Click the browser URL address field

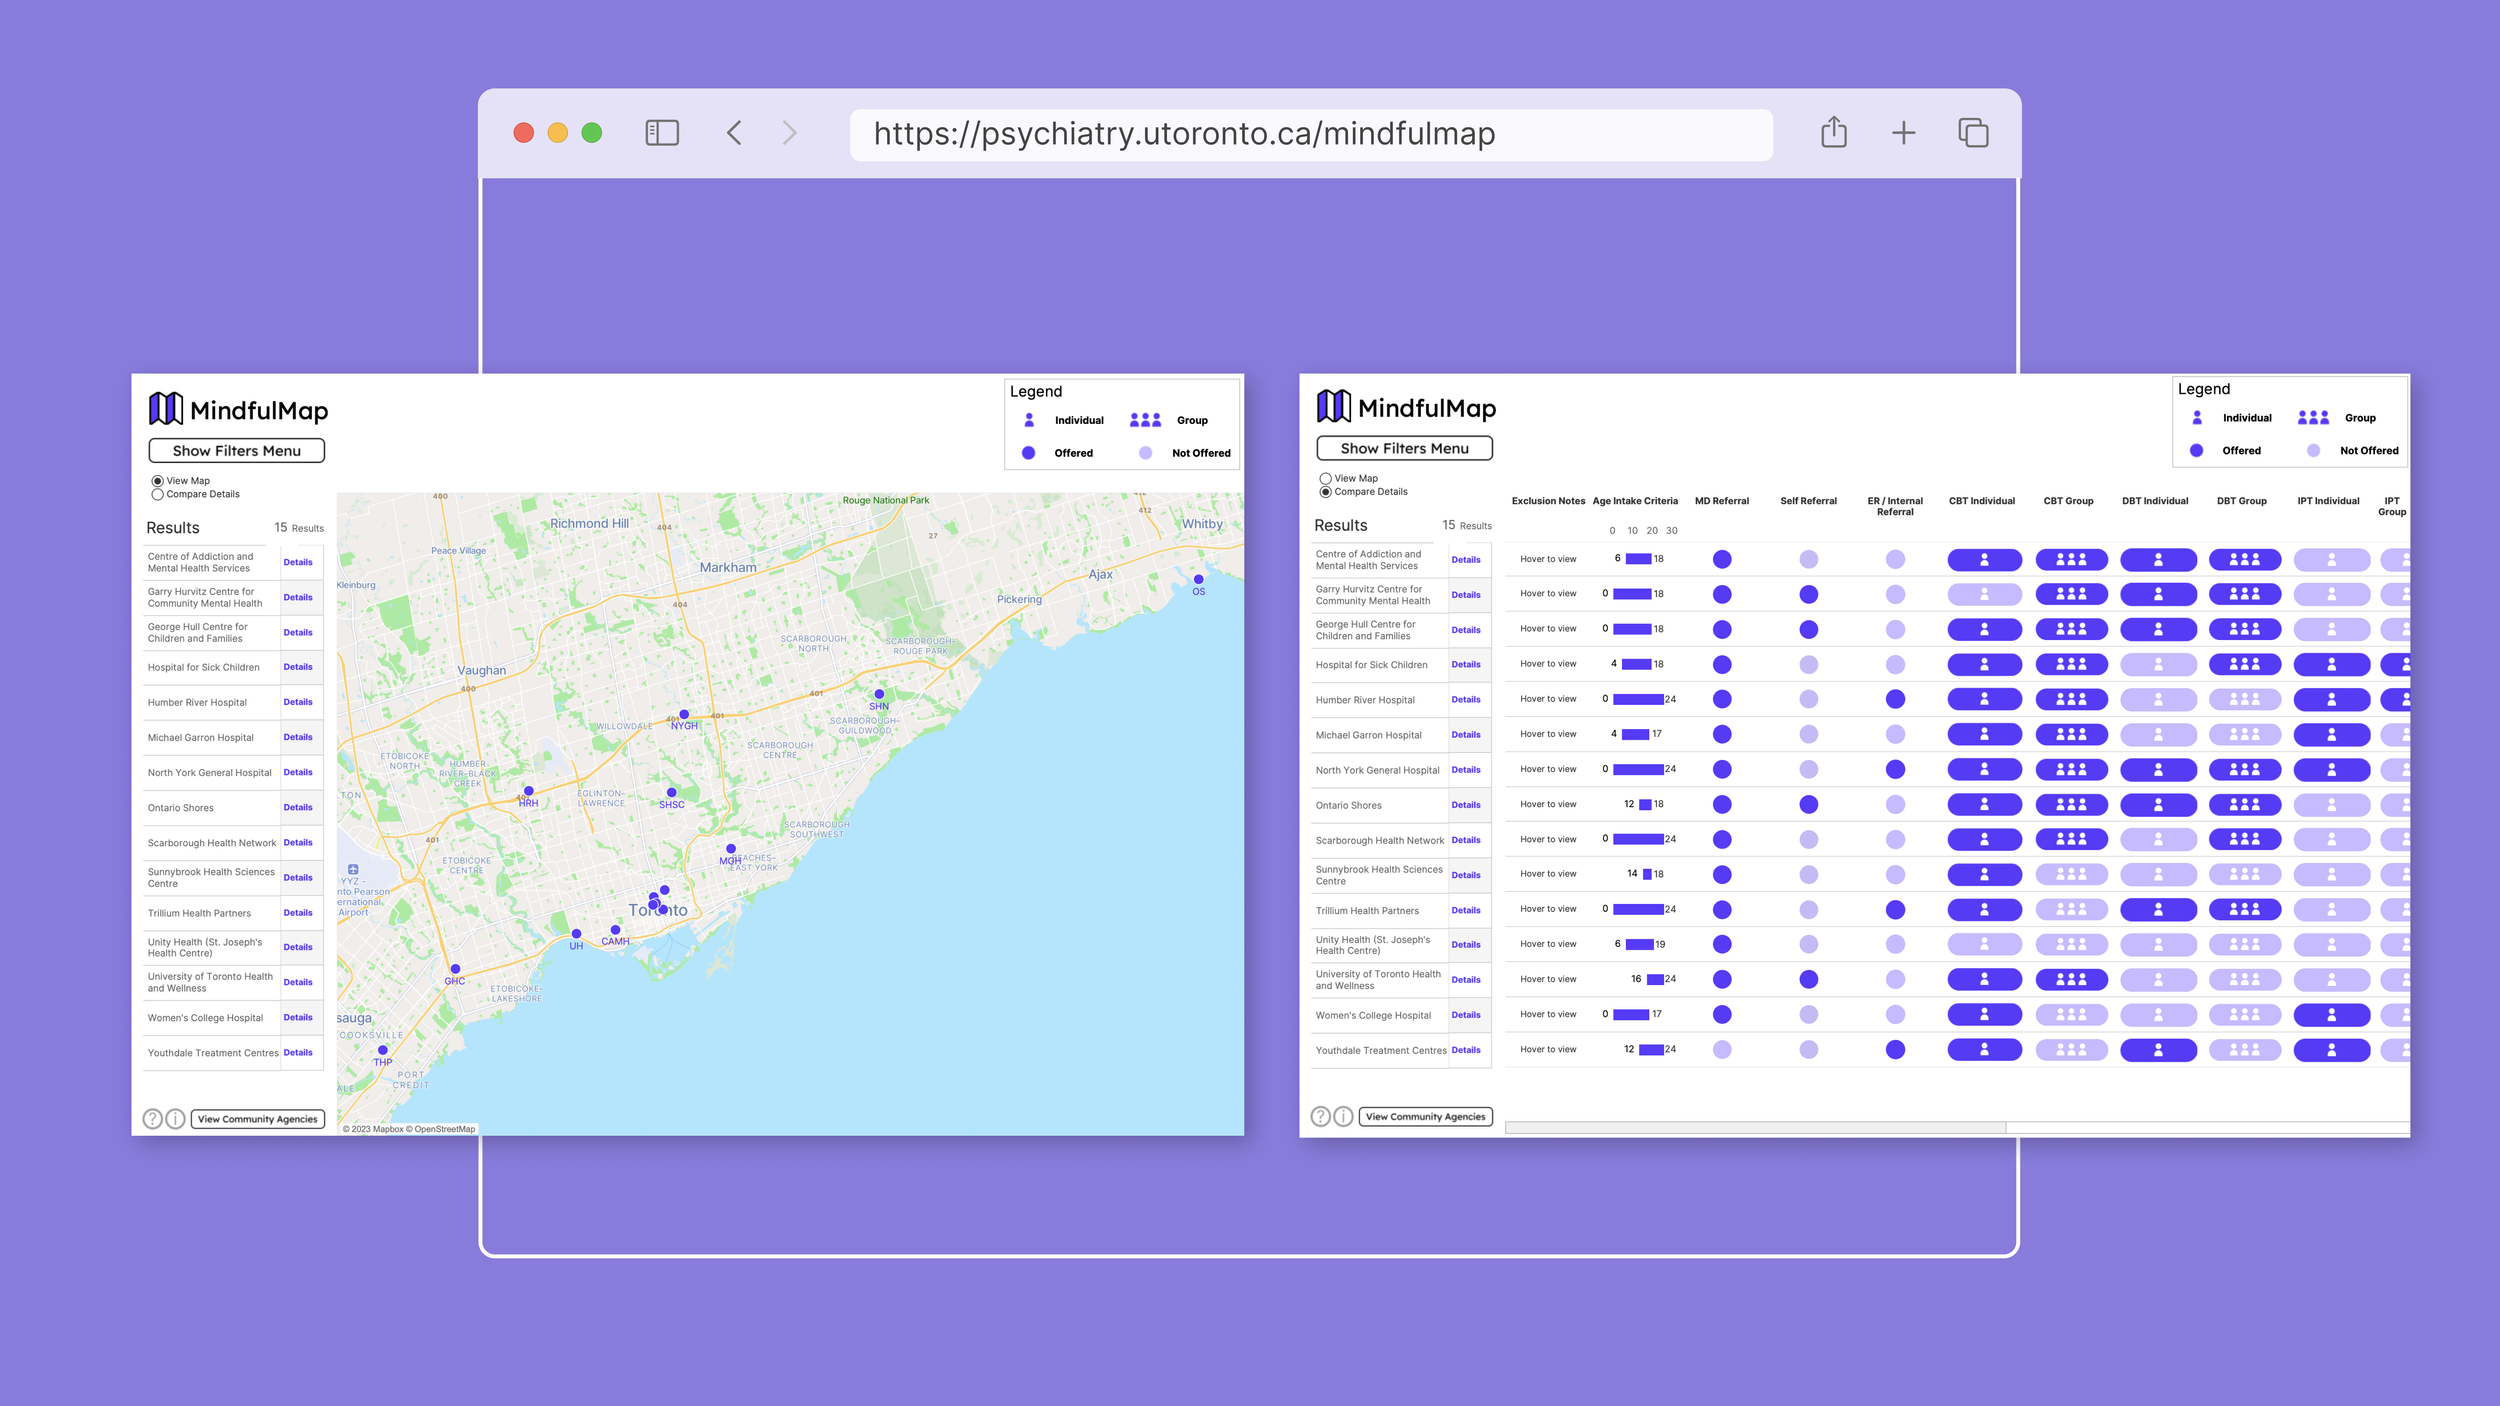click(1310, 134)
